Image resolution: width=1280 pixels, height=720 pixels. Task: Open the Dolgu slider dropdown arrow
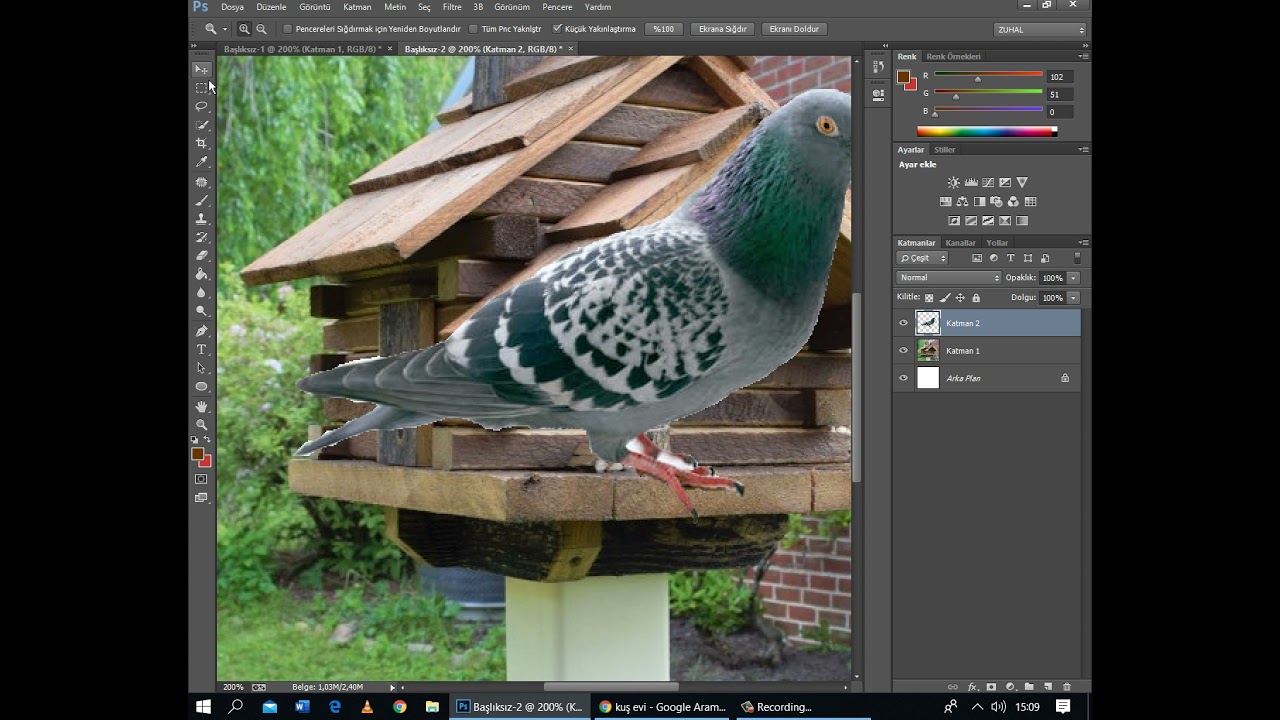coord(1073,298)
